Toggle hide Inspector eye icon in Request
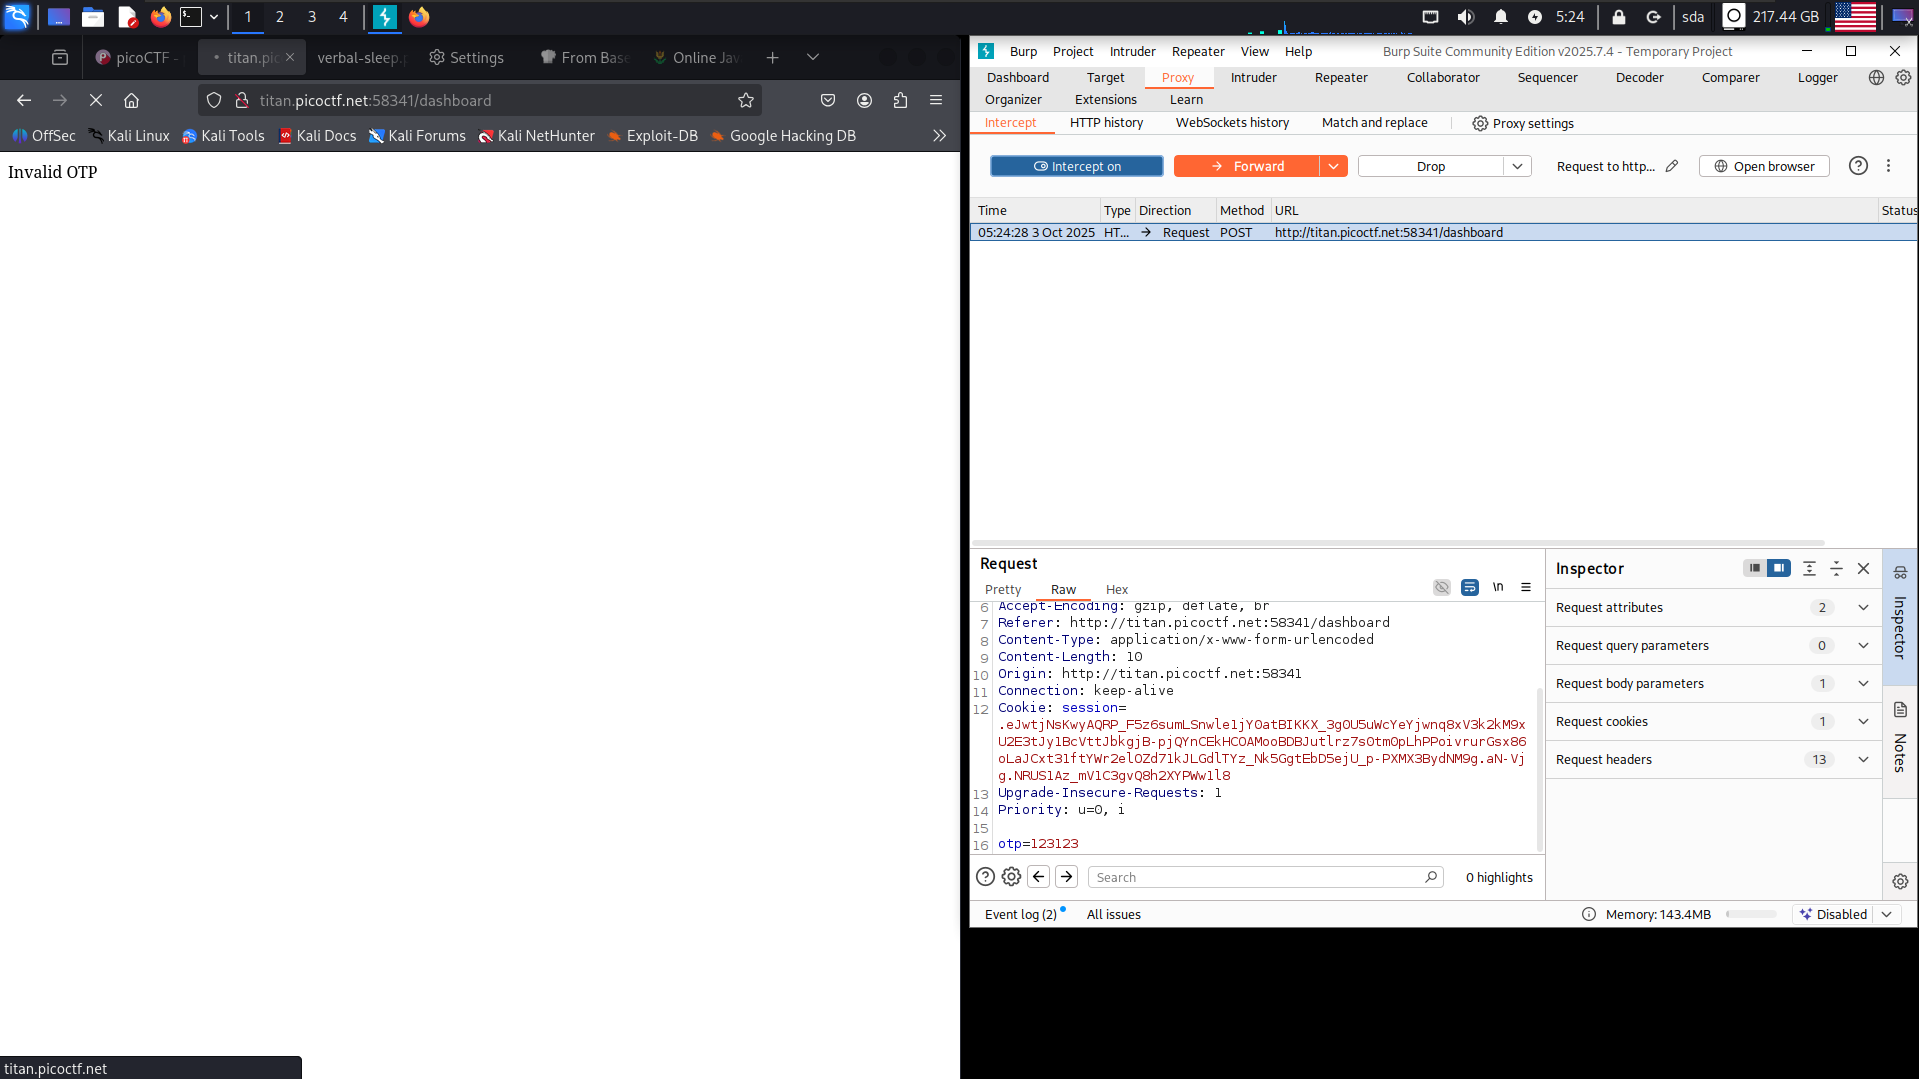Screen dimensions: 1919x1079 click(1441, 587)
